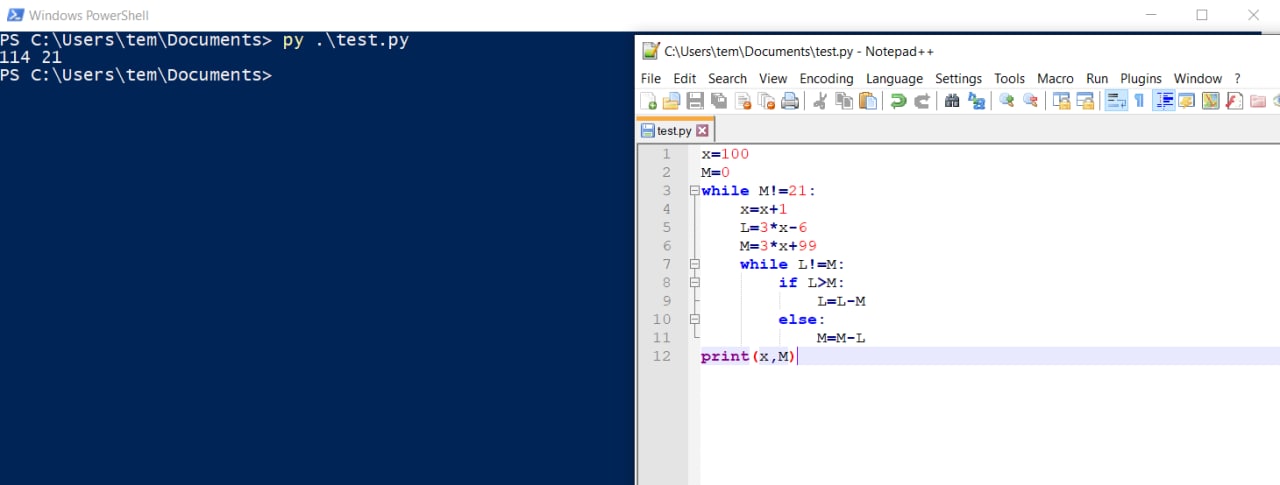Open the Document Map panel icon

[x=1210, y=100]
